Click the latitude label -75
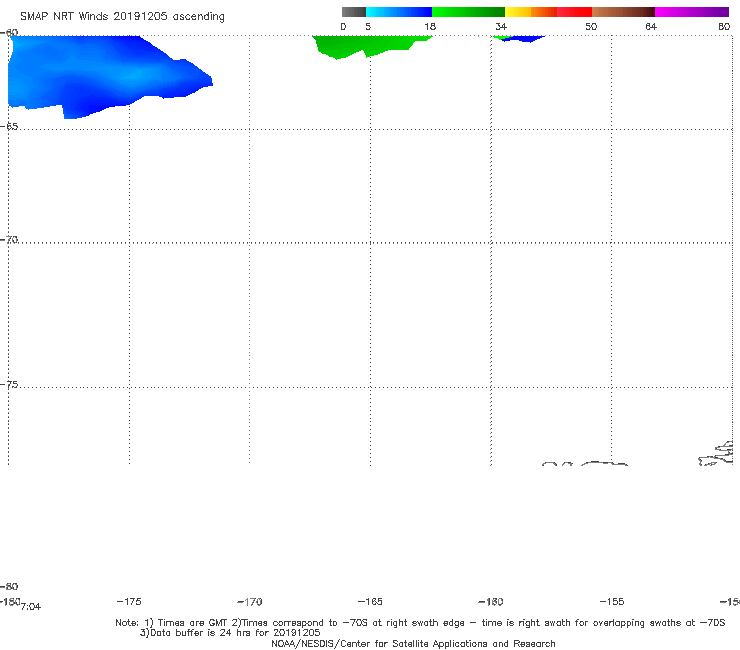740x650 pixels. (x=9, y=384)
